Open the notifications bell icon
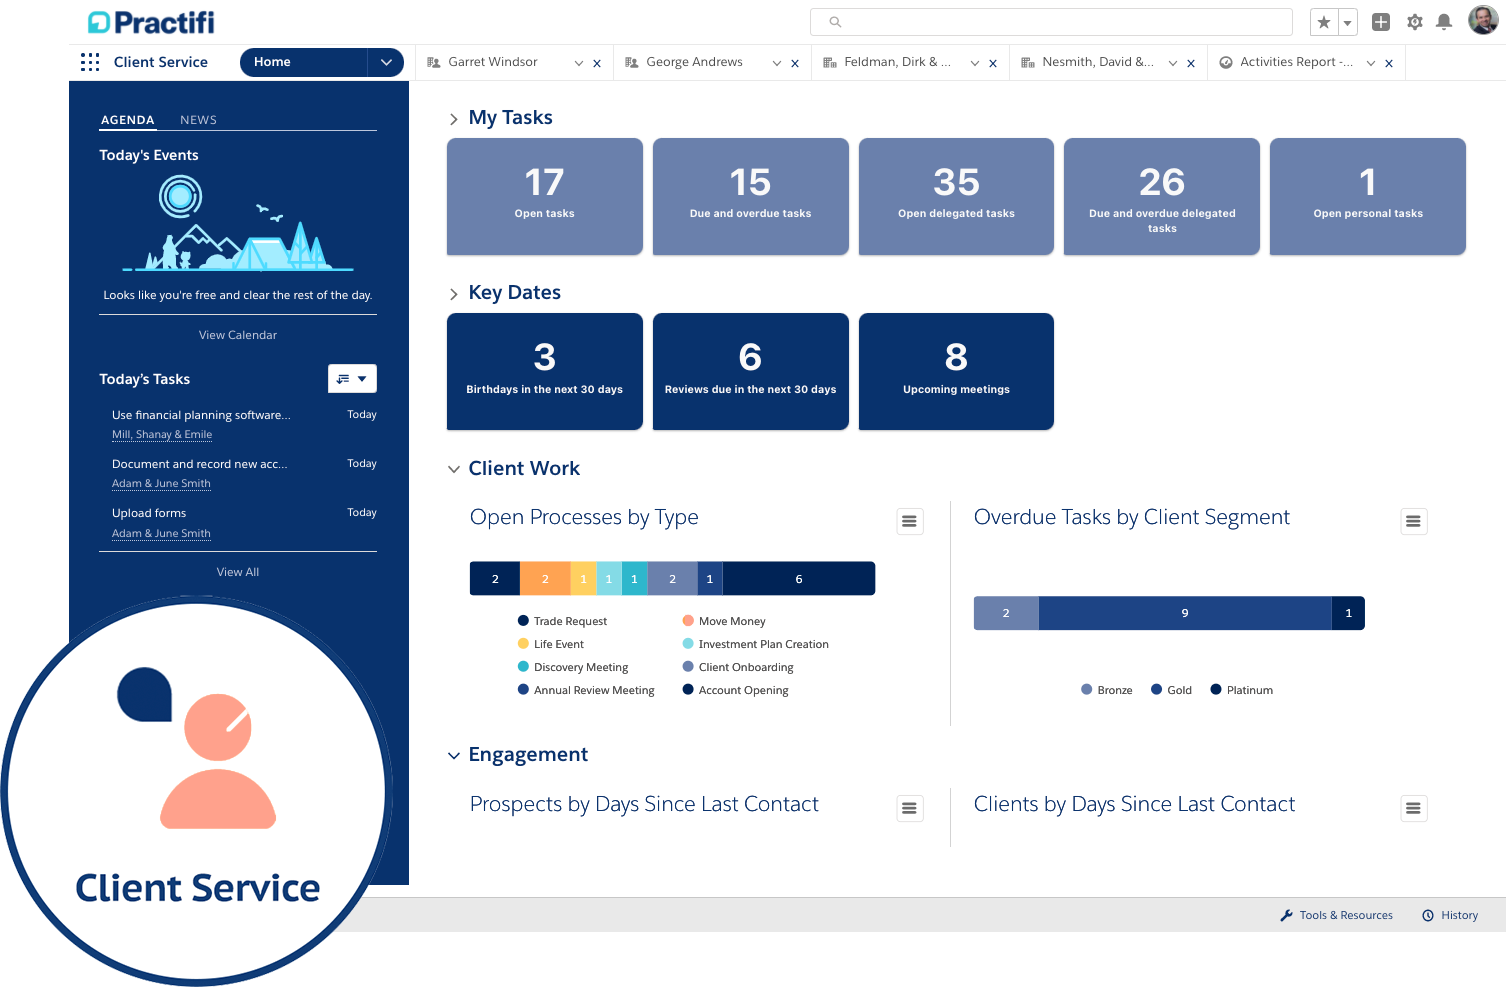Image resolution: width=1506 pixels, height=987 pixels. point(1444,21)
